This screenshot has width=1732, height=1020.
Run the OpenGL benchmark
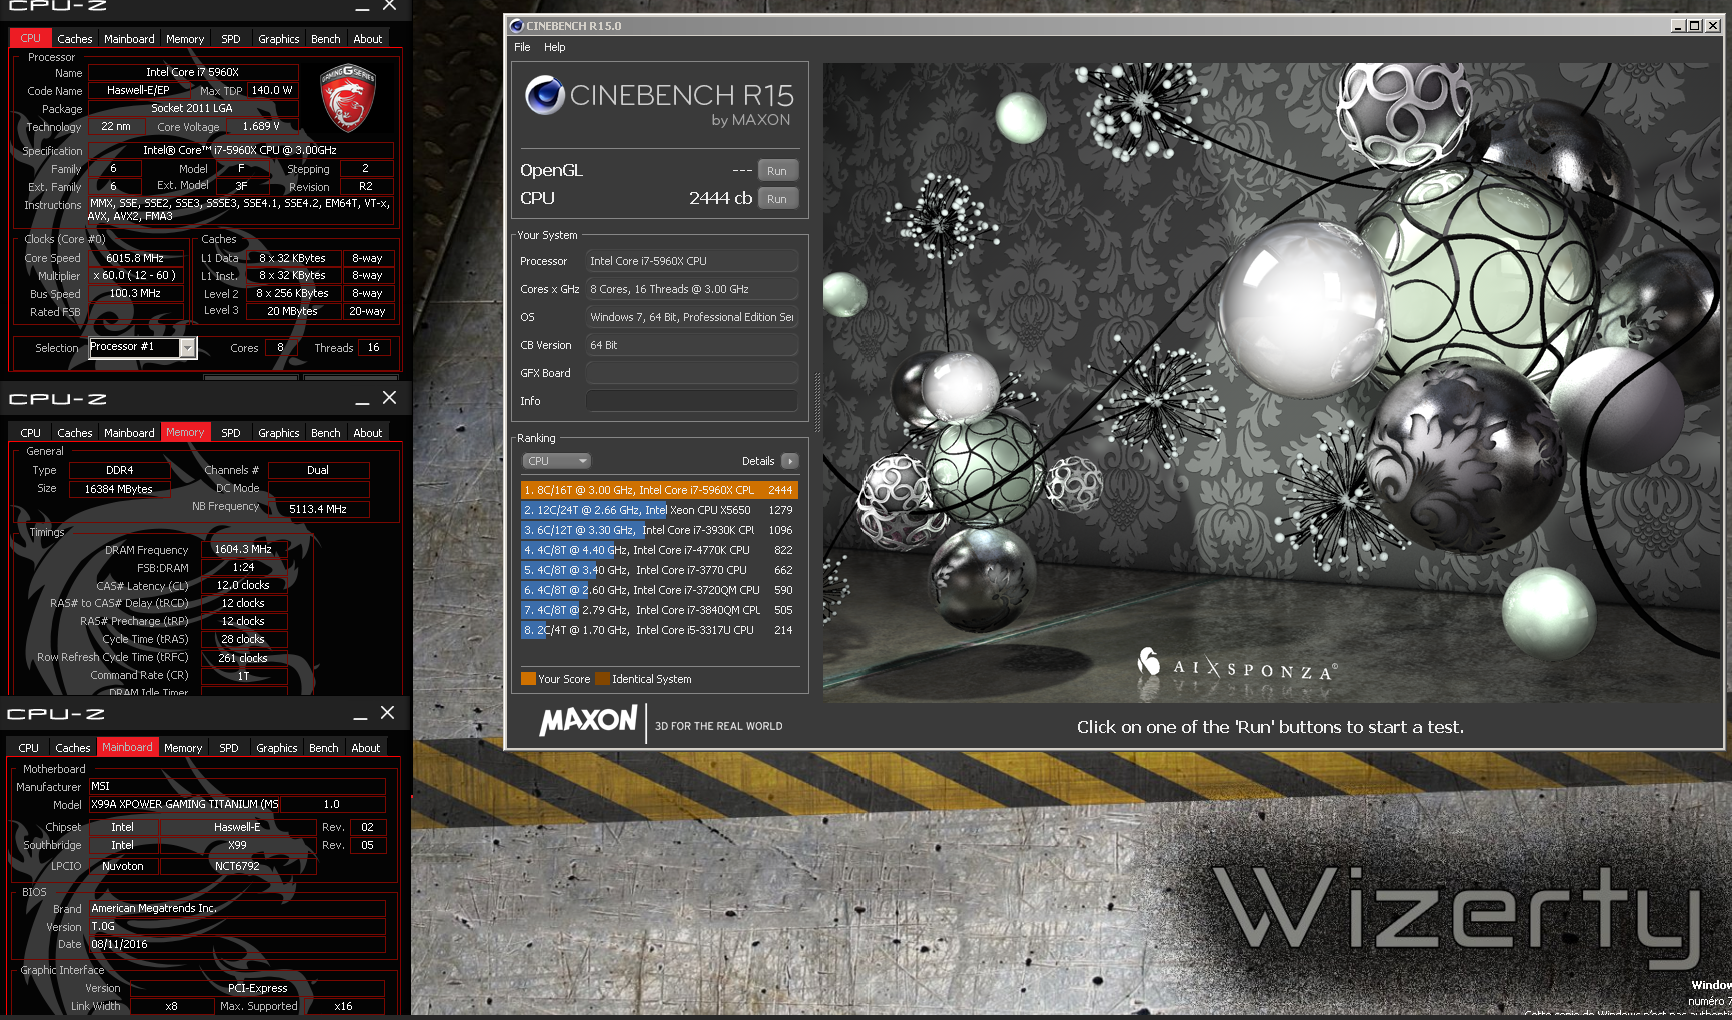click(777, 171)
